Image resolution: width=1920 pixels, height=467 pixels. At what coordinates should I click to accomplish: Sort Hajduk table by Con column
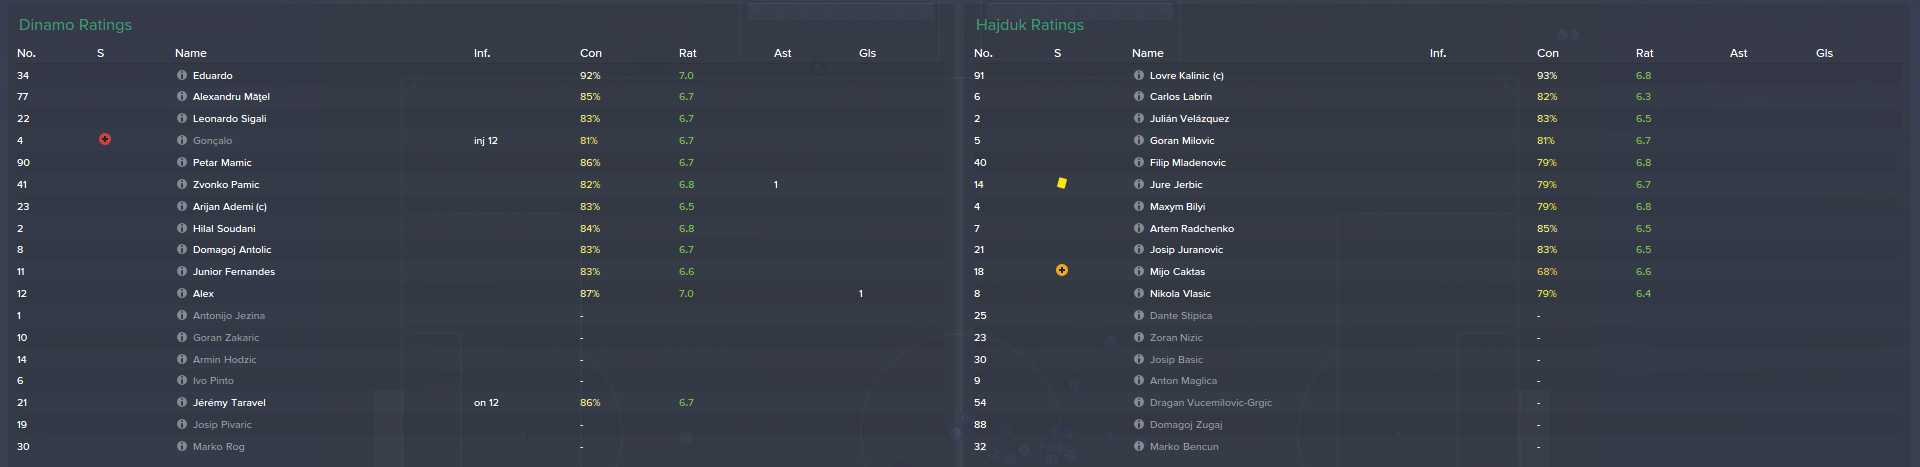1548,53
